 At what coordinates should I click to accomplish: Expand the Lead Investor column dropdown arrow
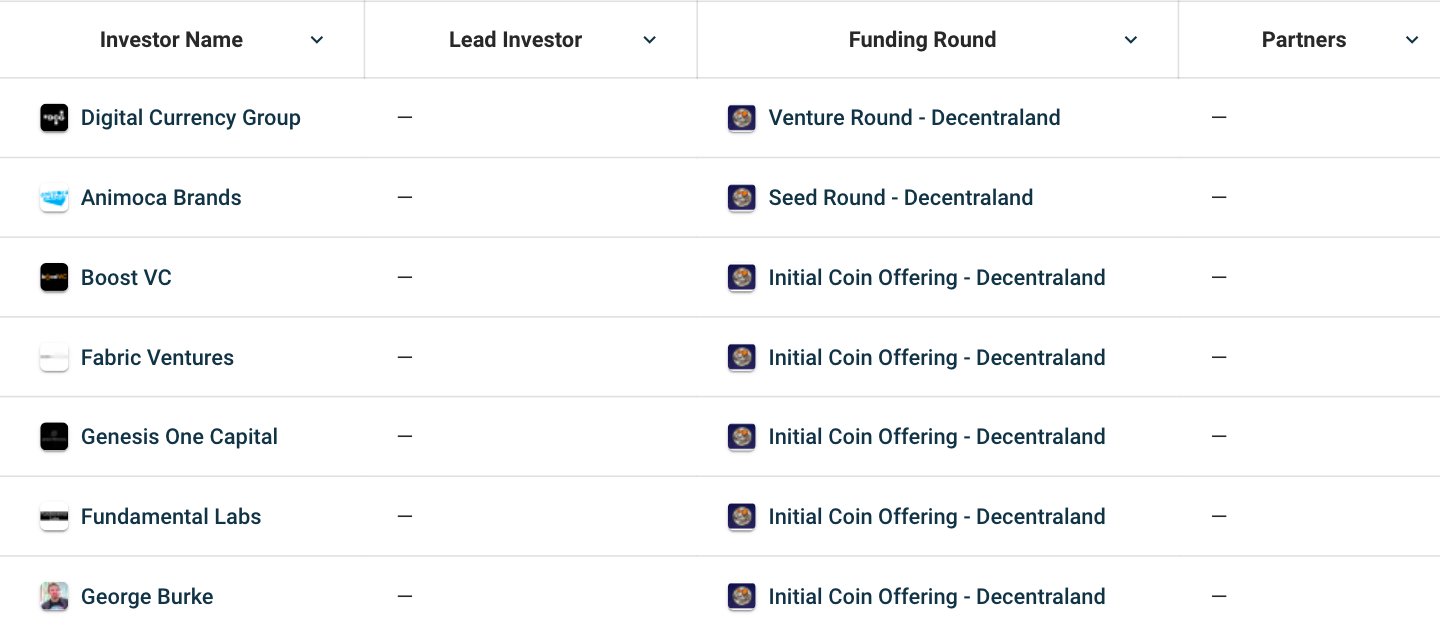click(x=650, y=40)
